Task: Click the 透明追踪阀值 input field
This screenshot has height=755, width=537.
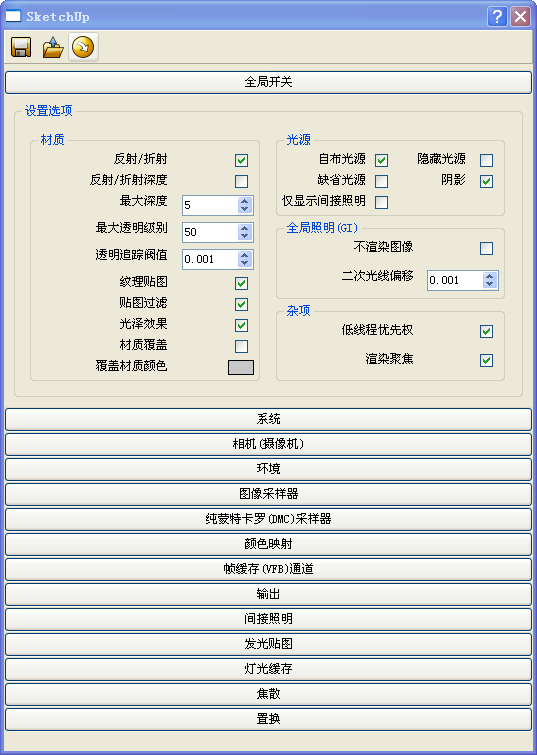Action: (210, 259)
